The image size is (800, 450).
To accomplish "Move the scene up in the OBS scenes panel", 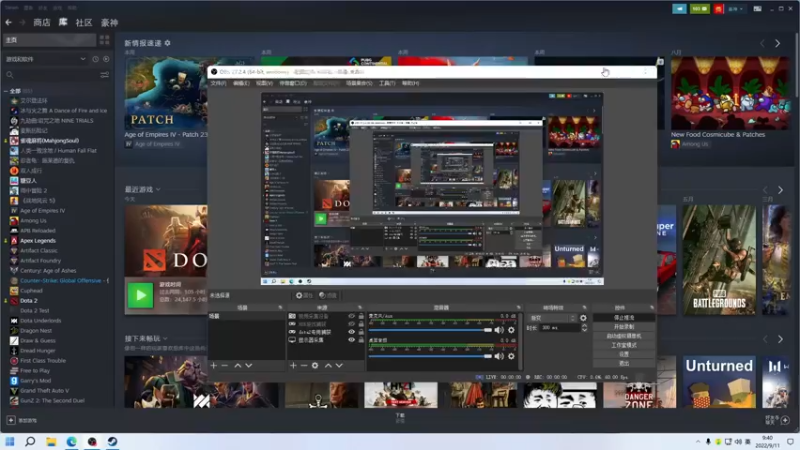I will point(238,365).
